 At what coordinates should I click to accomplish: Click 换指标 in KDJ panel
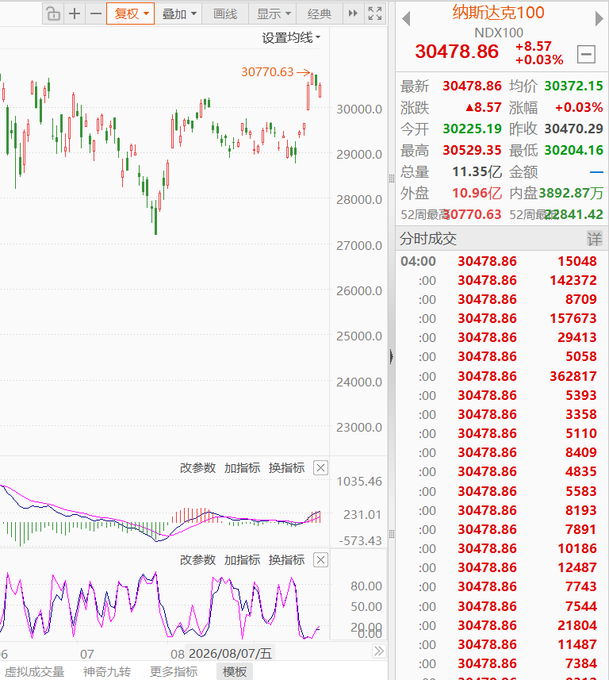point(287,560)
